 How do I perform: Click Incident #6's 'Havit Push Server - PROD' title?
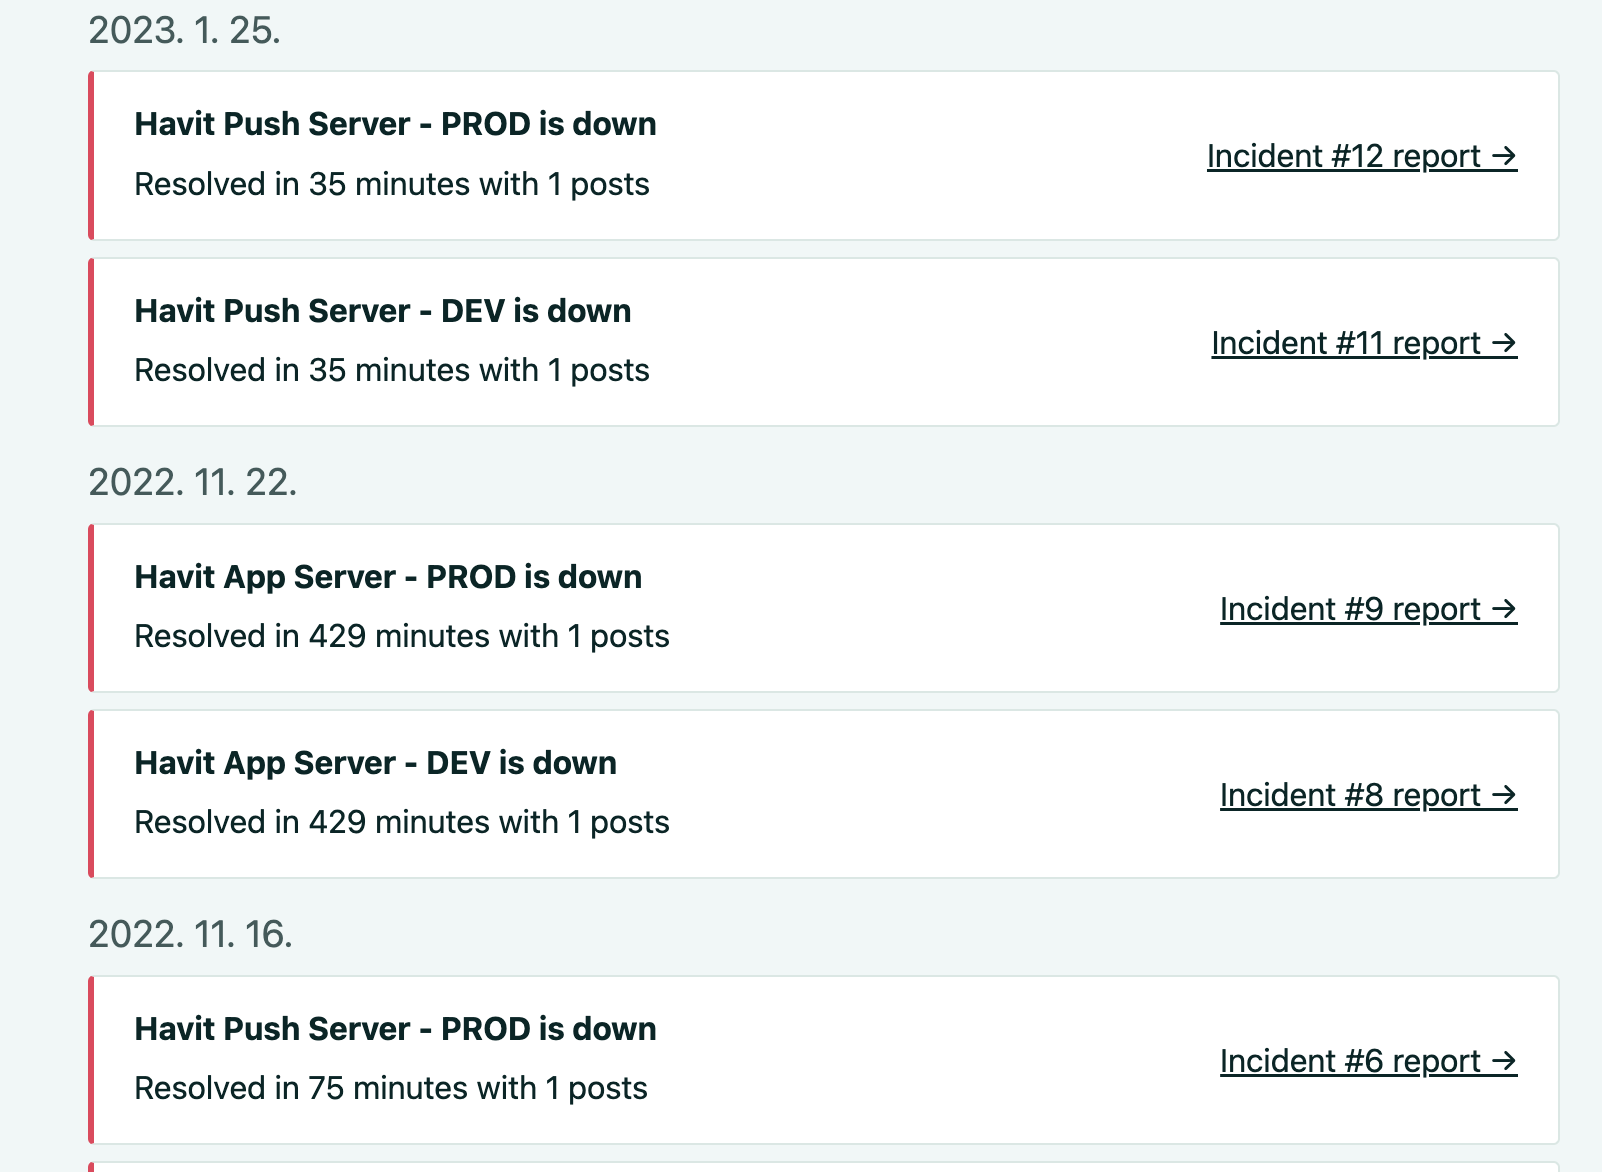[396, 1029]
